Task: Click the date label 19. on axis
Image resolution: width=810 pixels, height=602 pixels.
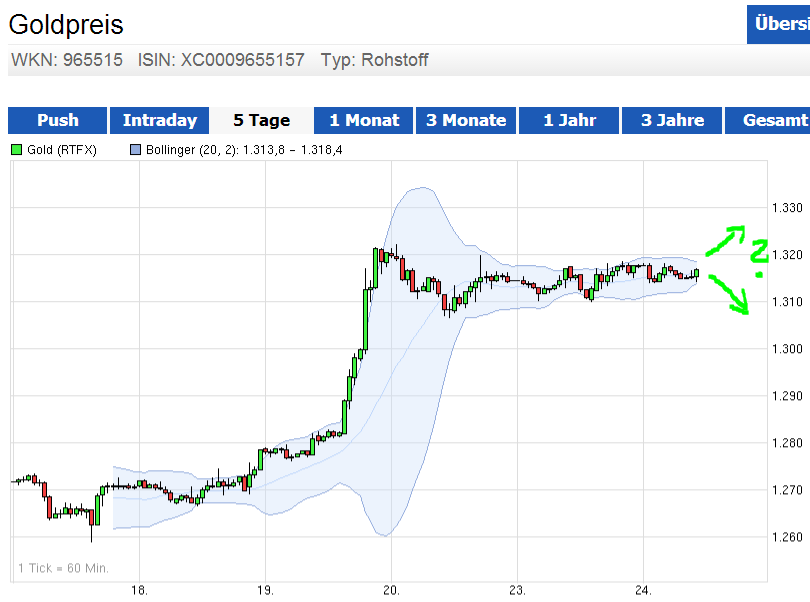Action: click(265, 590)
